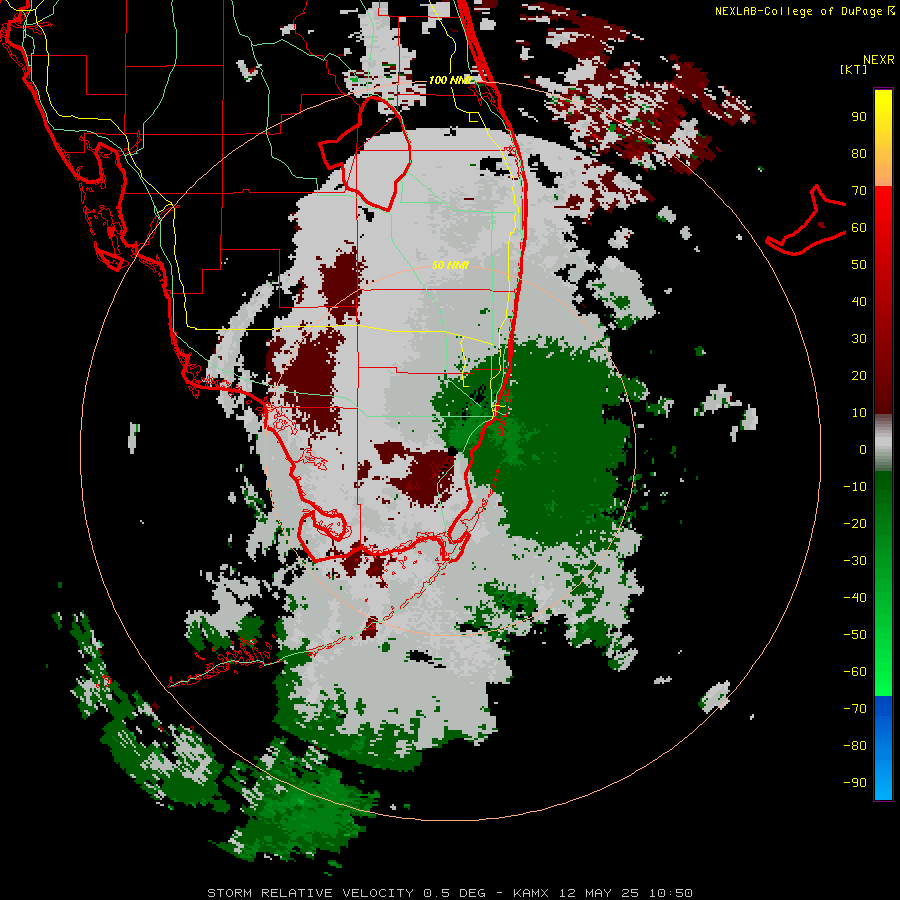Click the 70 value on the velocity scale

coord(859,191)
